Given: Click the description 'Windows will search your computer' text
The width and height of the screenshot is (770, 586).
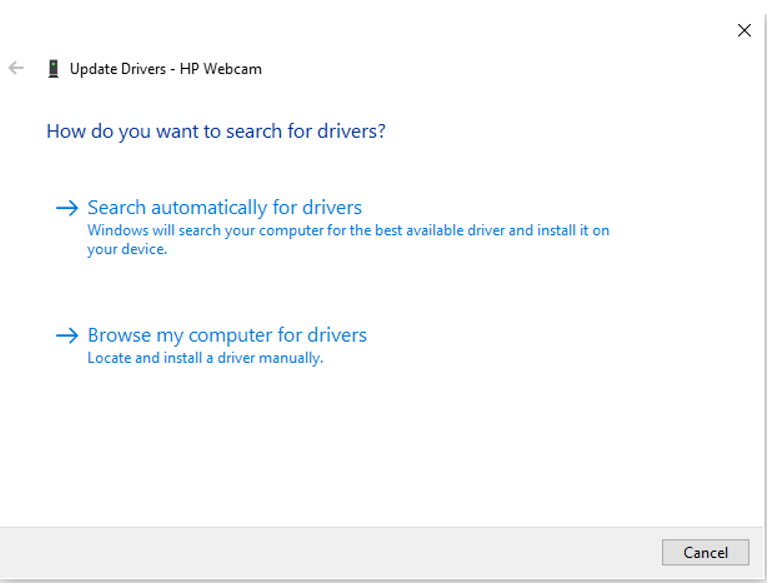Looking at the screenshot, I should pos(348,239).
